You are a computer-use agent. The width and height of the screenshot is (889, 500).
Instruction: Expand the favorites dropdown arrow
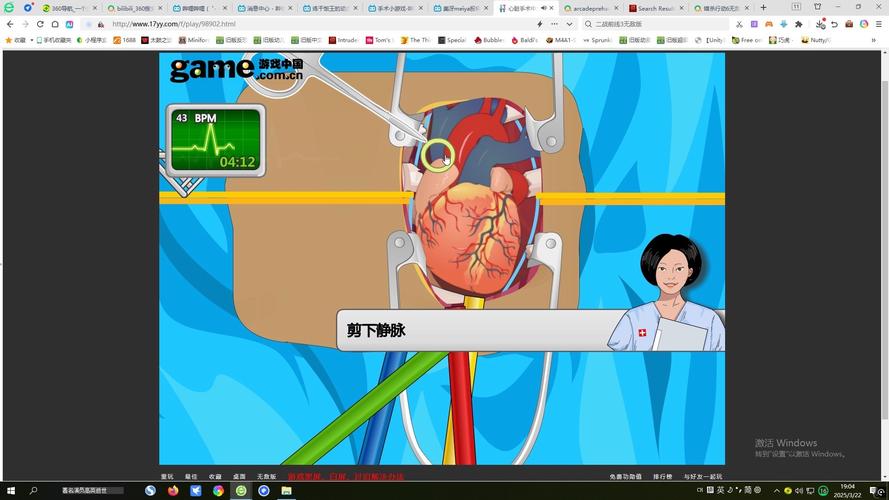[31, 40]
